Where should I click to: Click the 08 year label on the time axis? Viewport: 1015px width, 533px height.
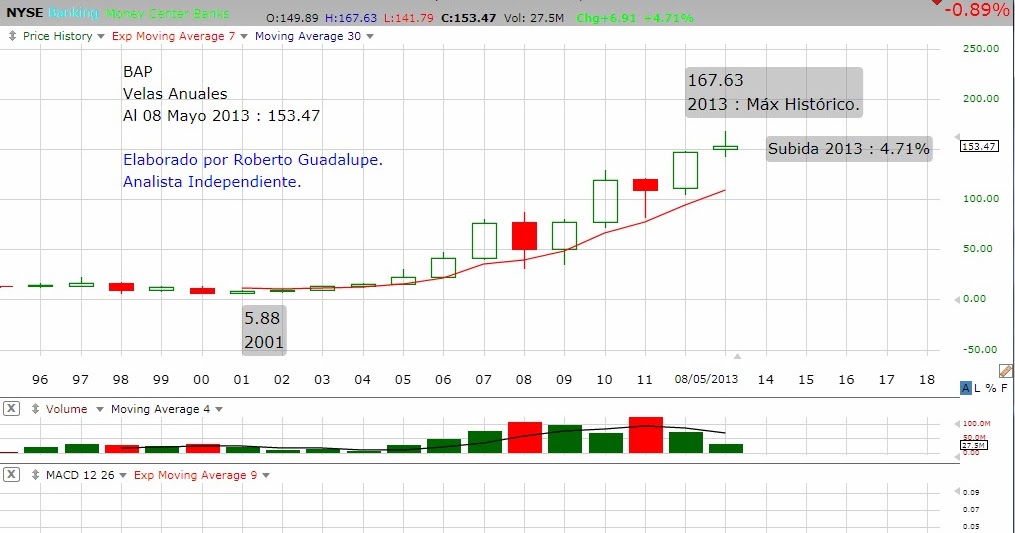coord(524,380)
